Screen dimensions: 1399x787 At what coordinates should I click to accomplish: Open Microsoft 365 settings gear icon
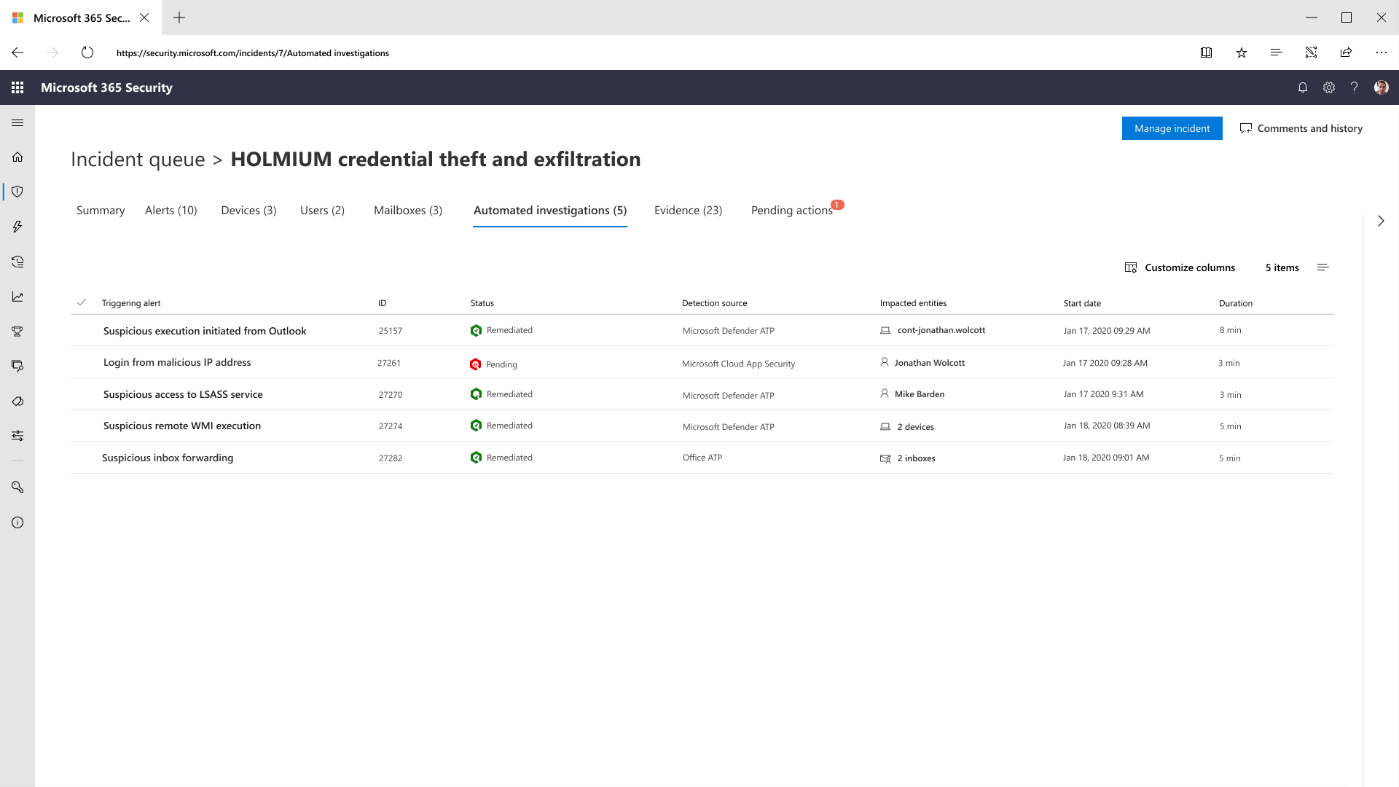click(x=1328, y=87)
